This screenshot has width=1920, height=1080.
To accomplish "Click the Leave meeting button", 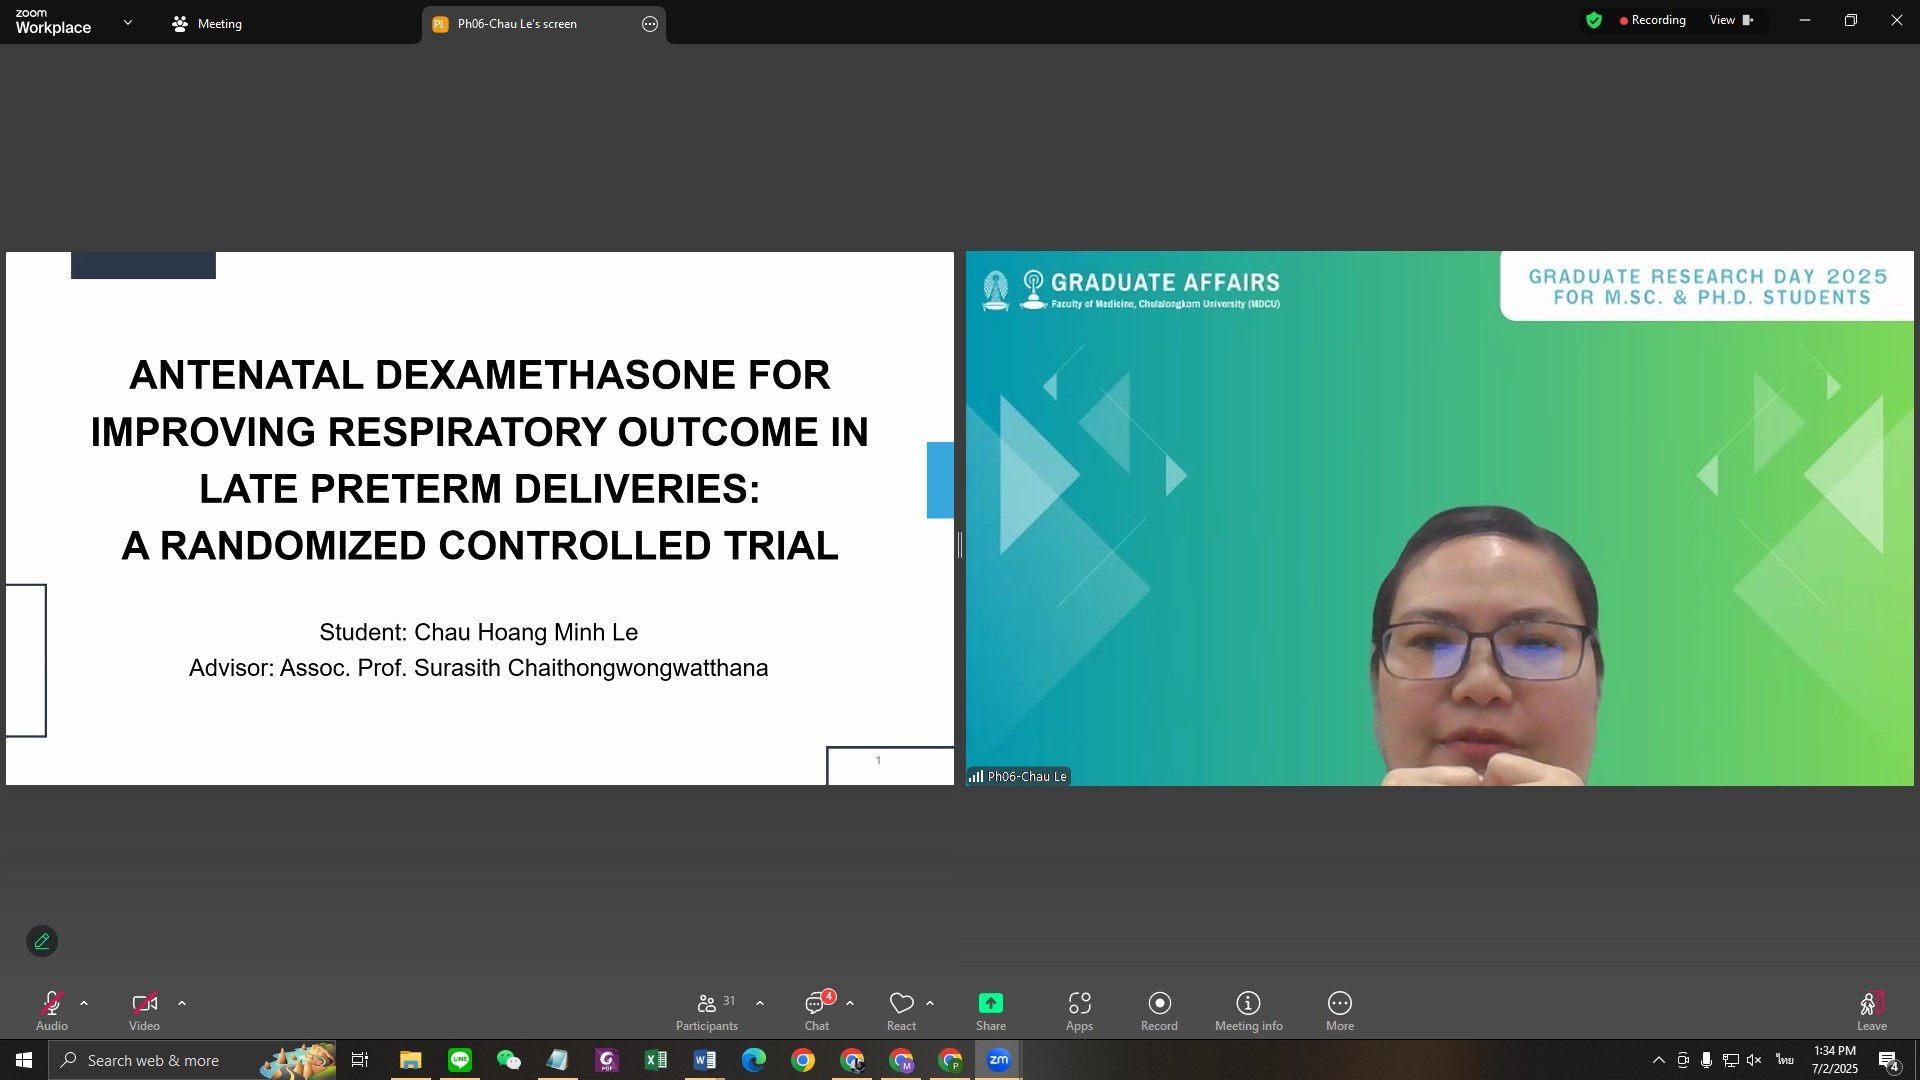I will 1871,1010.
